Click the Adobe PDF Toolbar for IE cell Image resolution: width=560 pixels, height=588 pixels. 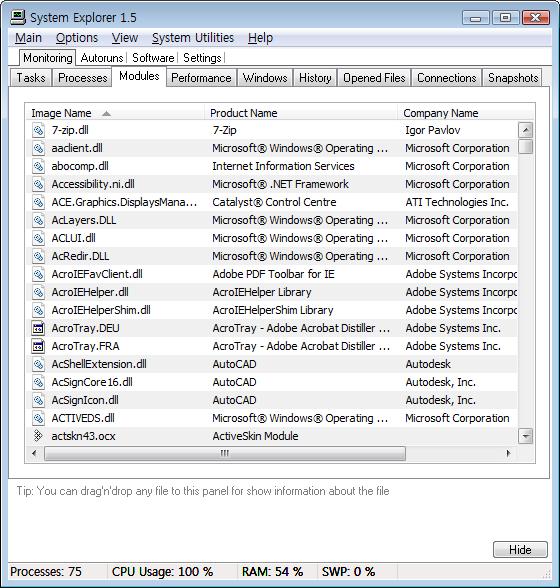point(273,274)
